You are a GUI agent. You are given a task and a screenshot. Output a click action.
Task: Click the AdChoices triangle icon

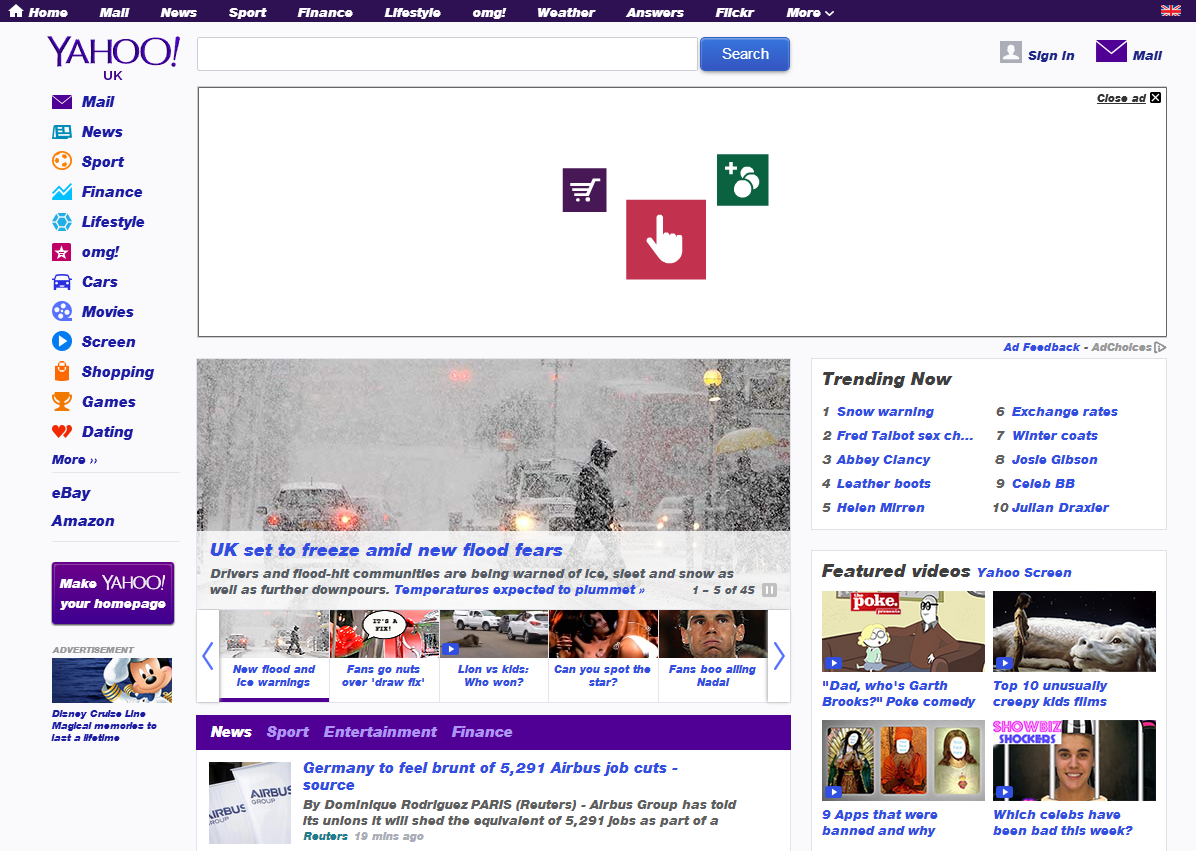(1160, 348)
